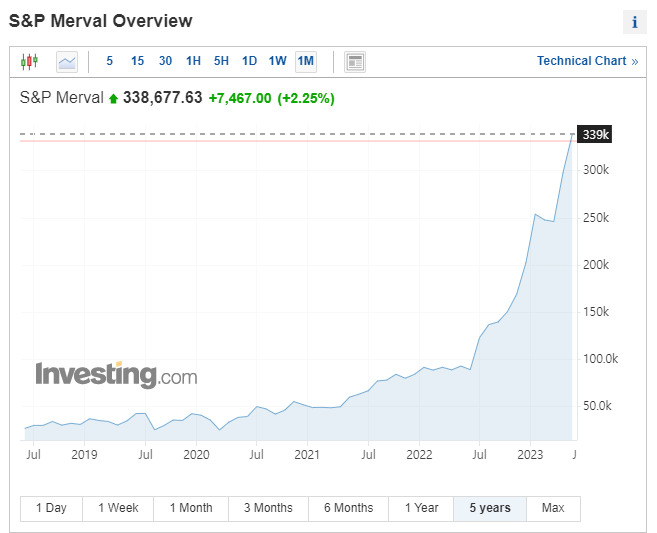Screen dimensions: 657x533
Task: Click the 300k axis label
Action: [596, 170]
